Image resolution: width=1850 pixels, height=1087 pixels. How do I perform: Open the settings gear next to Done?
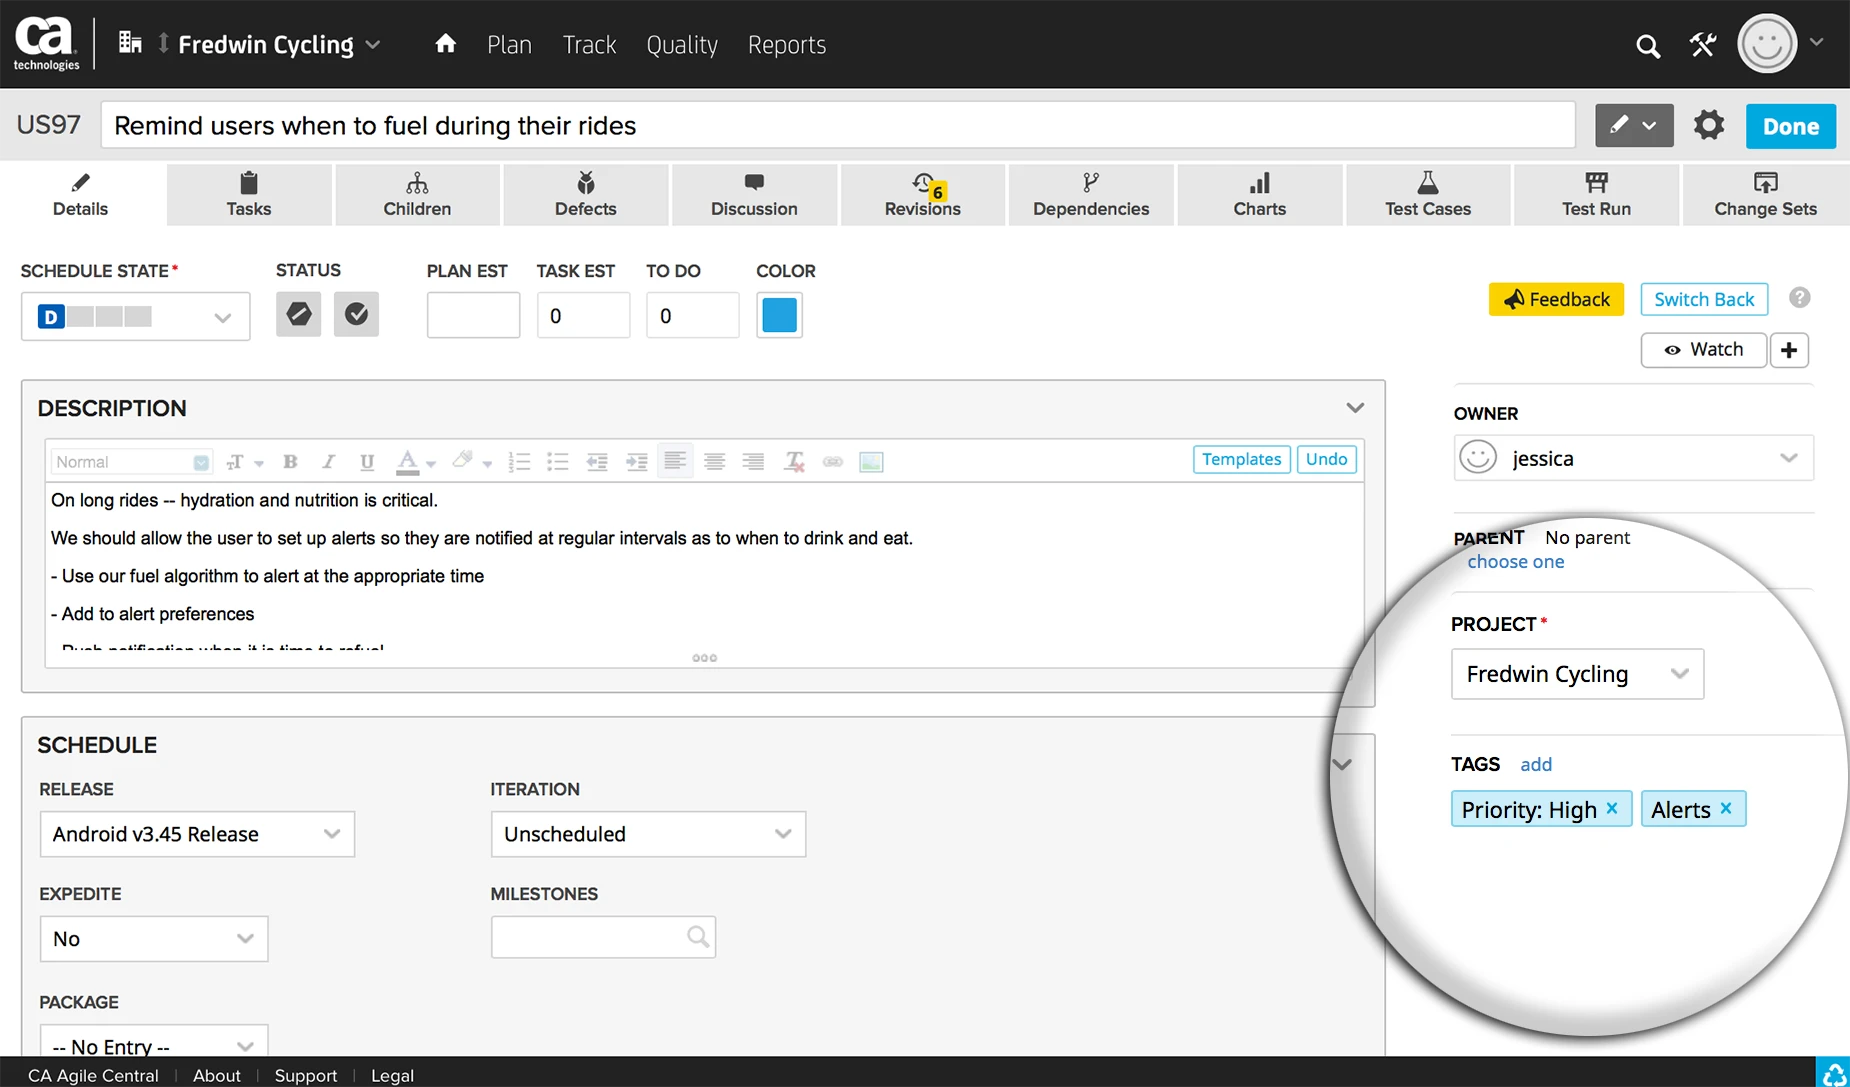(x=1709, y=126)
